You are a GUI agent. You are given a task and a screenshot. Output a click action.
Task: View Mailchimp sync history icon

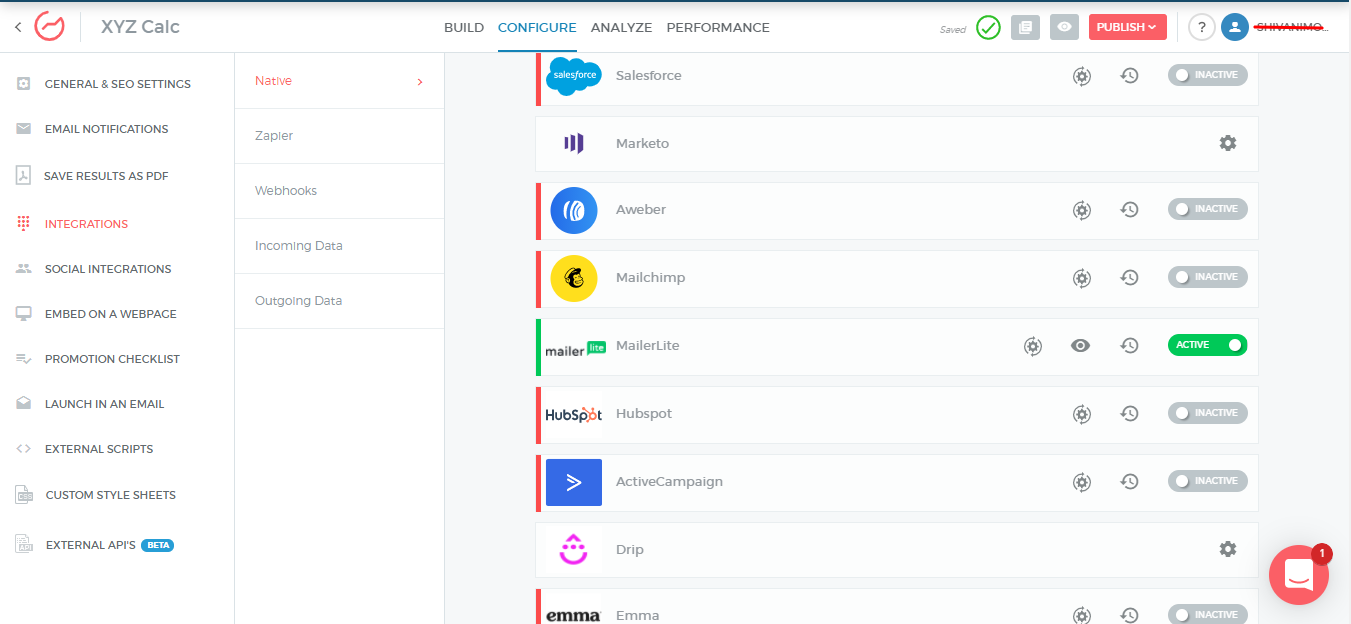click(1130, 277)
